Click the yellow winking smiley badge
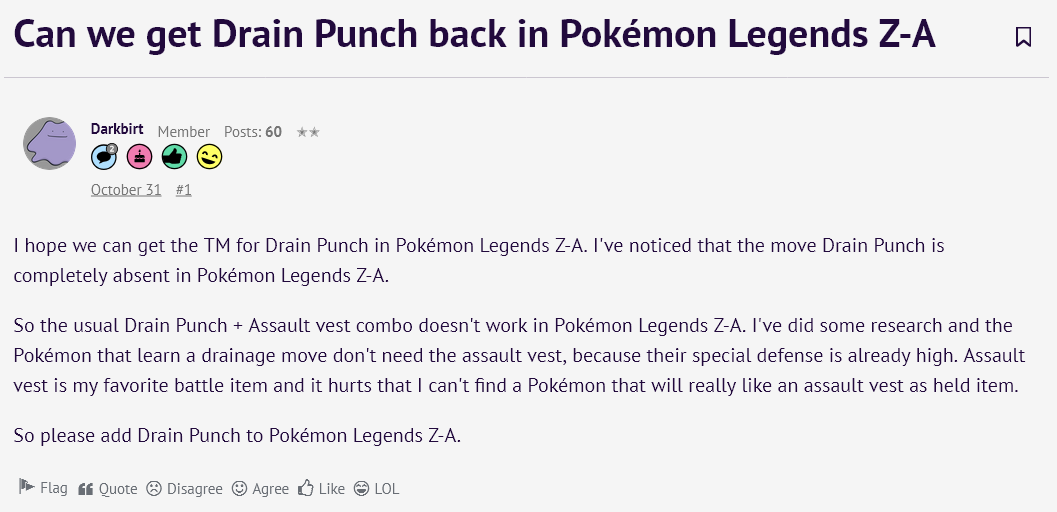Screen dimensions: 1057x512 [210, 156]
